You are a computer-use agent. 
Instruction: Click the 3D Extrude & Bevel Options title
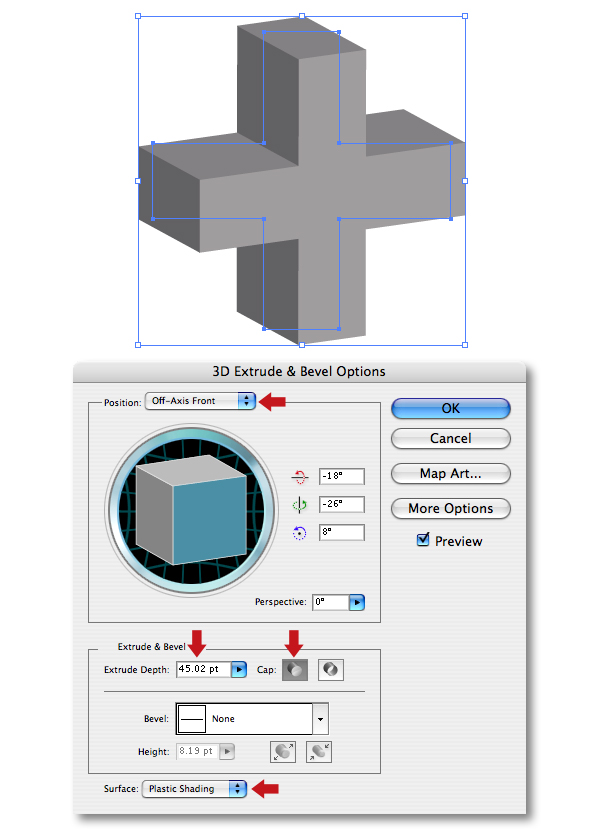pyautogui.click(x=299, y=372)
